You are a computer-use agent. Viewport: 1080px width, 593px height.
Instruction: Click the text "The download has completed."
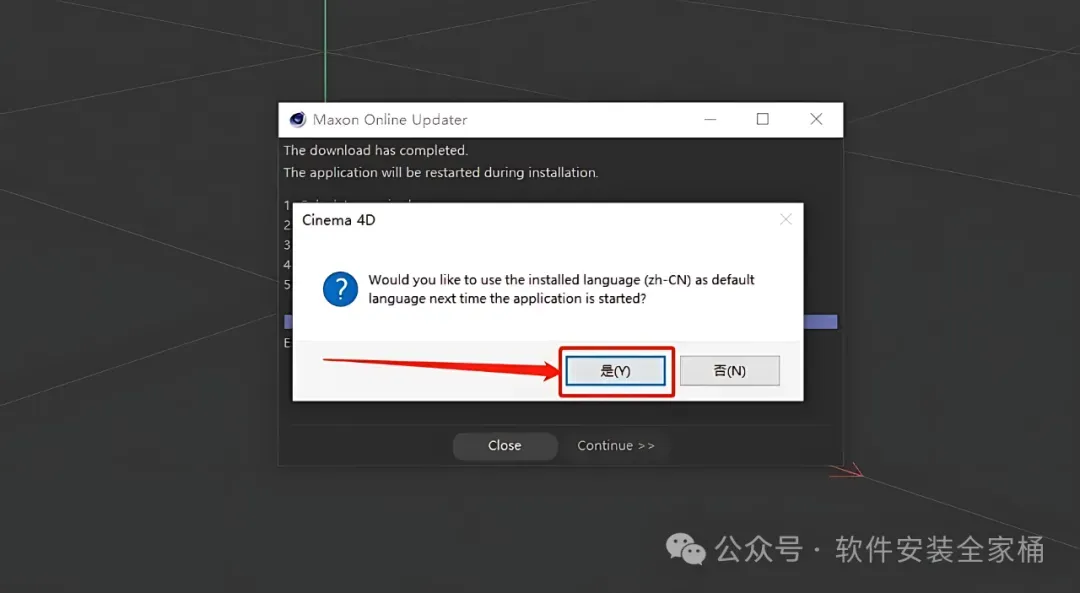(x=375, y=150)
